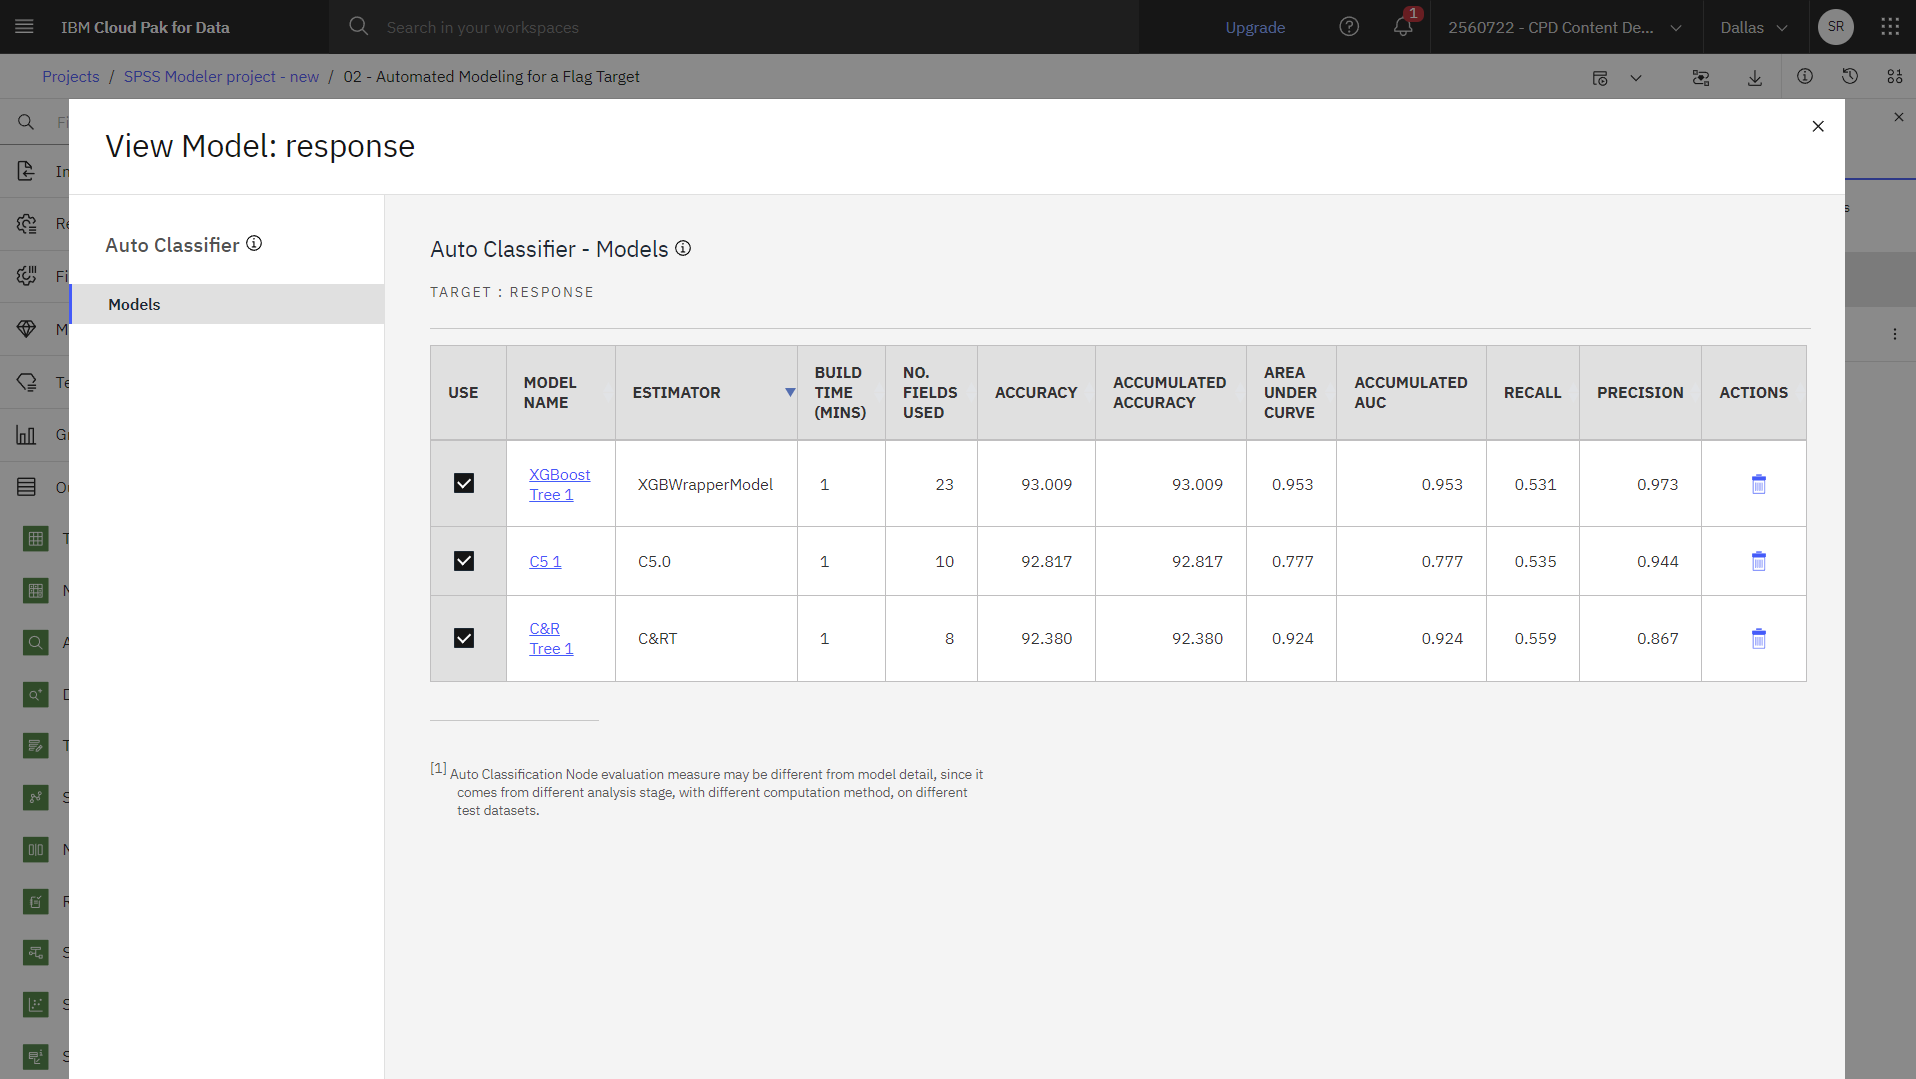
Task: Click the Accumulated AUC column header
Action: coord(1410,392)
